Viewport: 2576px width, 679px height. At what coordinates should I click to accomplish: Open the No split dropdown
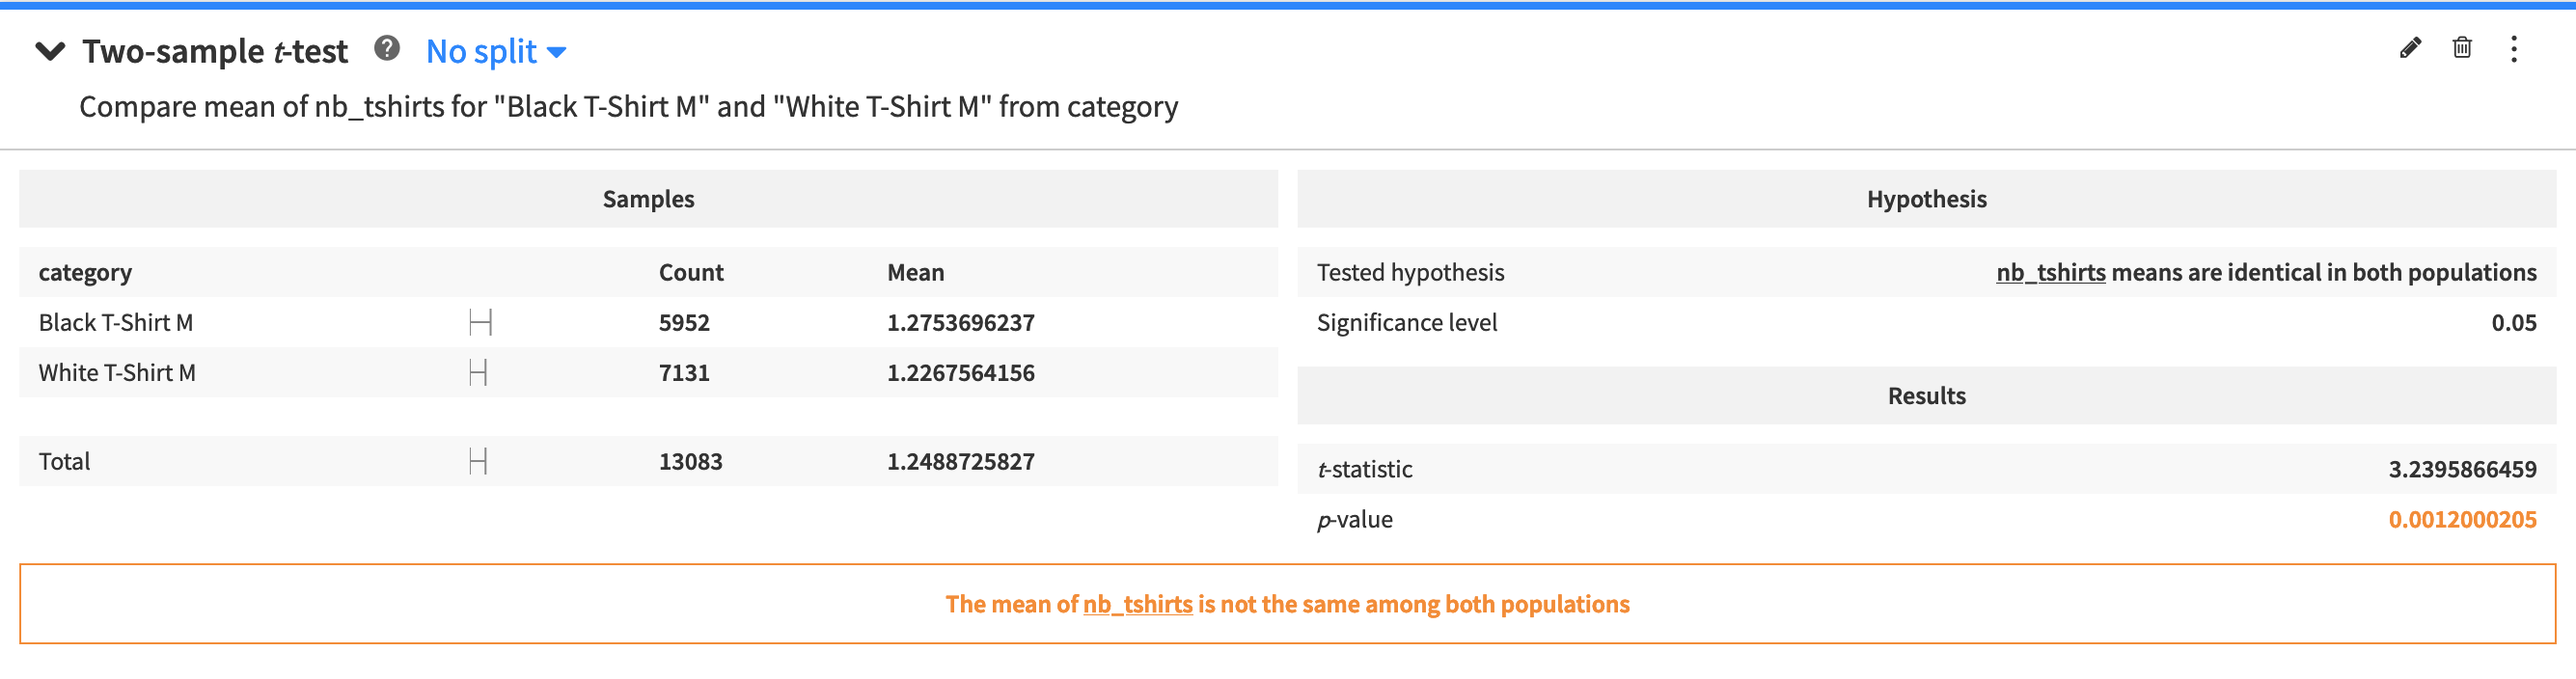click(x=496, y=52)
